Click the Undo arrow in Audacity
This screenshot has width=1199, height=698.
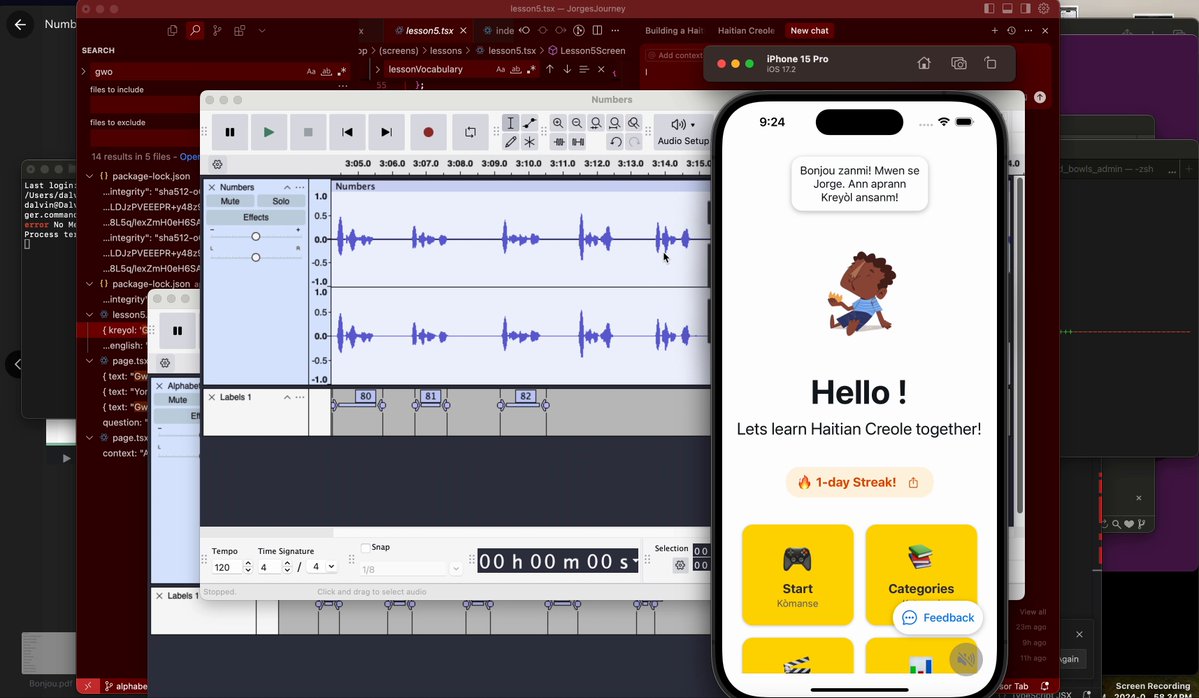point(615,141)
